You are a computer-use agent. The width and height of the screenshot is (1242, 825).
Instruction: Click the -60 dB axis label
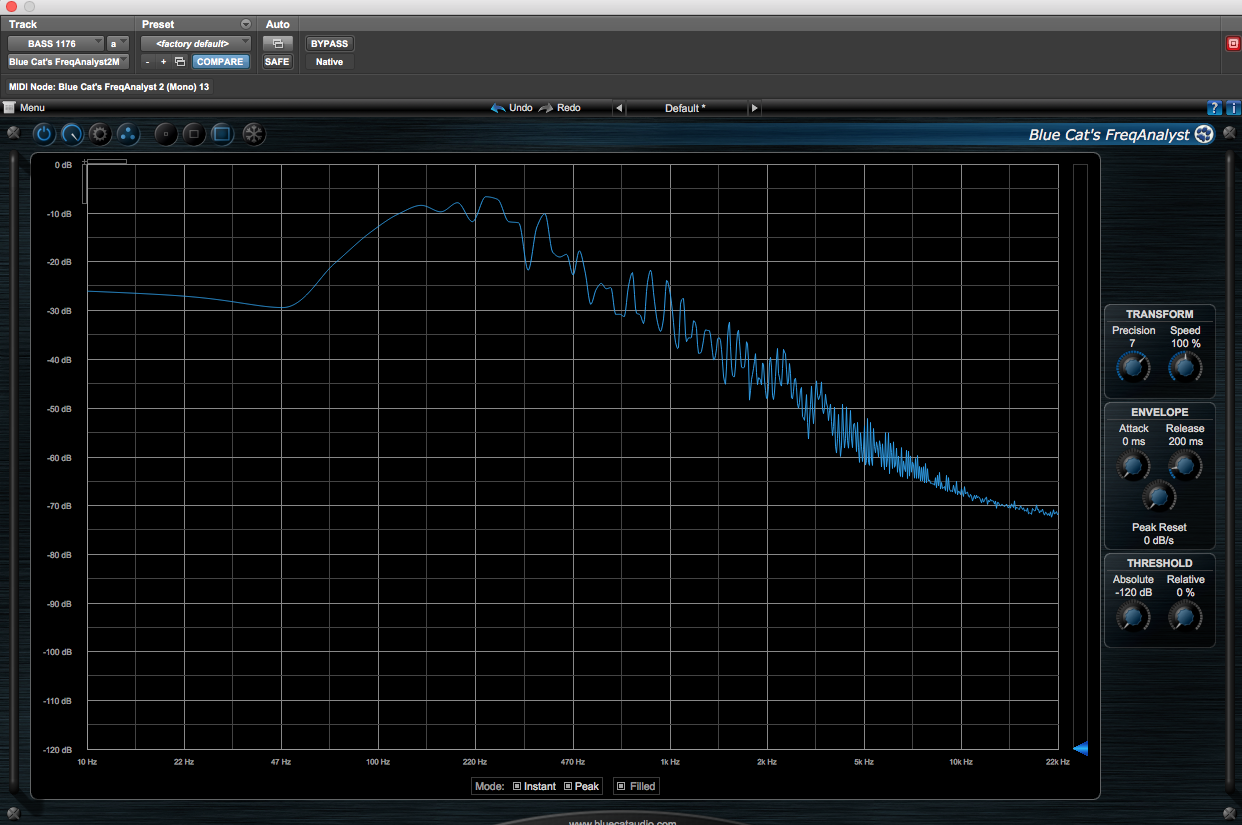61,457
